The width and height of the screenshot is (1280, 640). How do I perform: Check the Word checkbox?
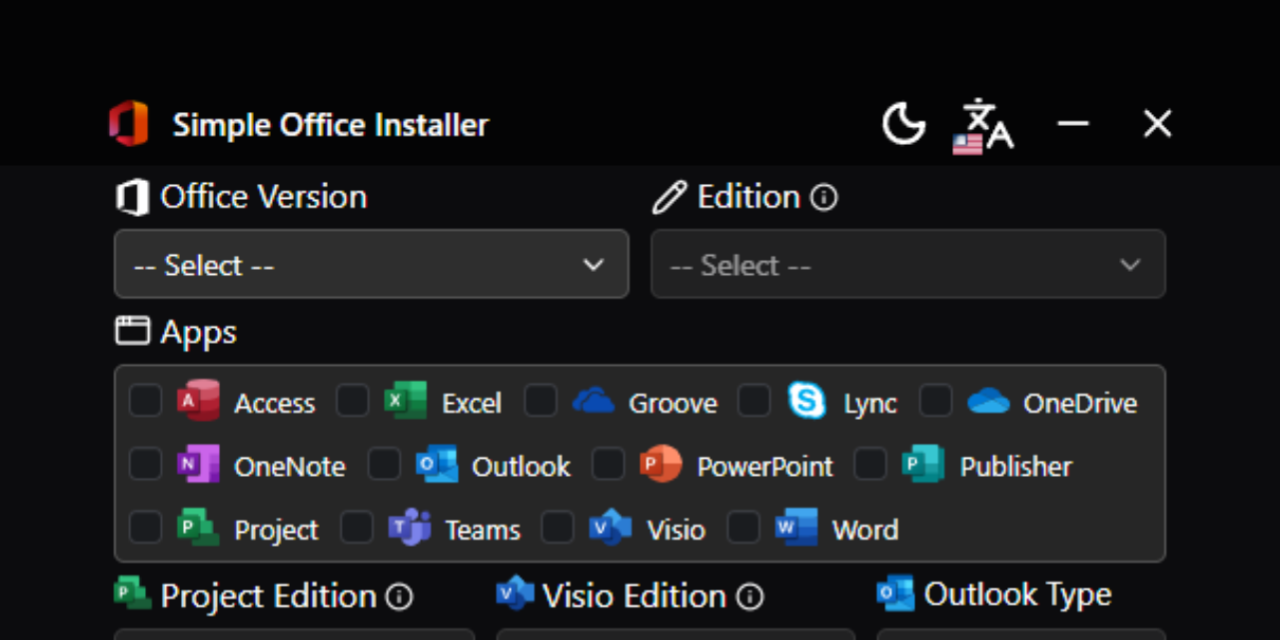click(x=743, y=527)
